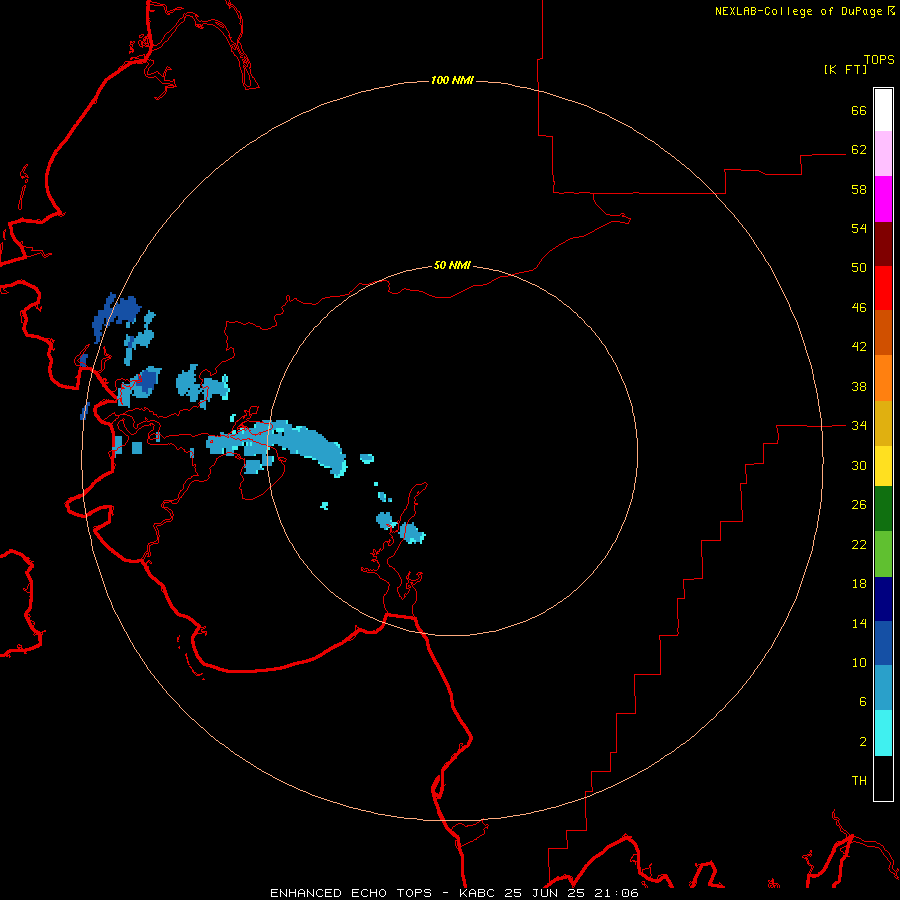Click the legend value 6
This screenshot has height=900, width=900.
click(x=863, y=702)
